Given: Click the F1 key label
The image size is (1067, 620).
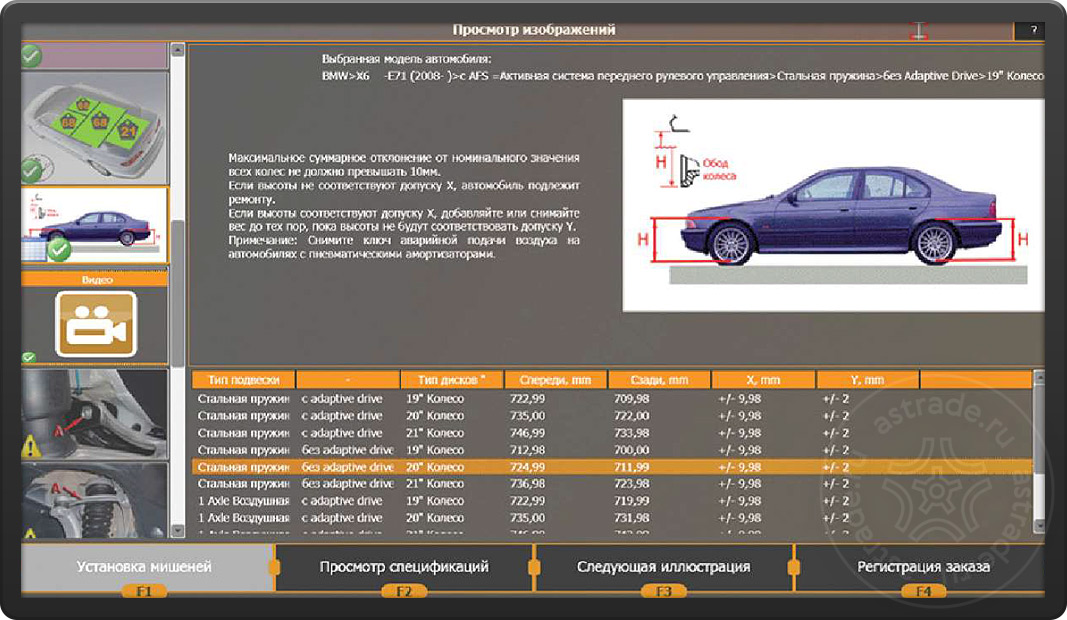Looking at the screenshot, I should point(144,591).
